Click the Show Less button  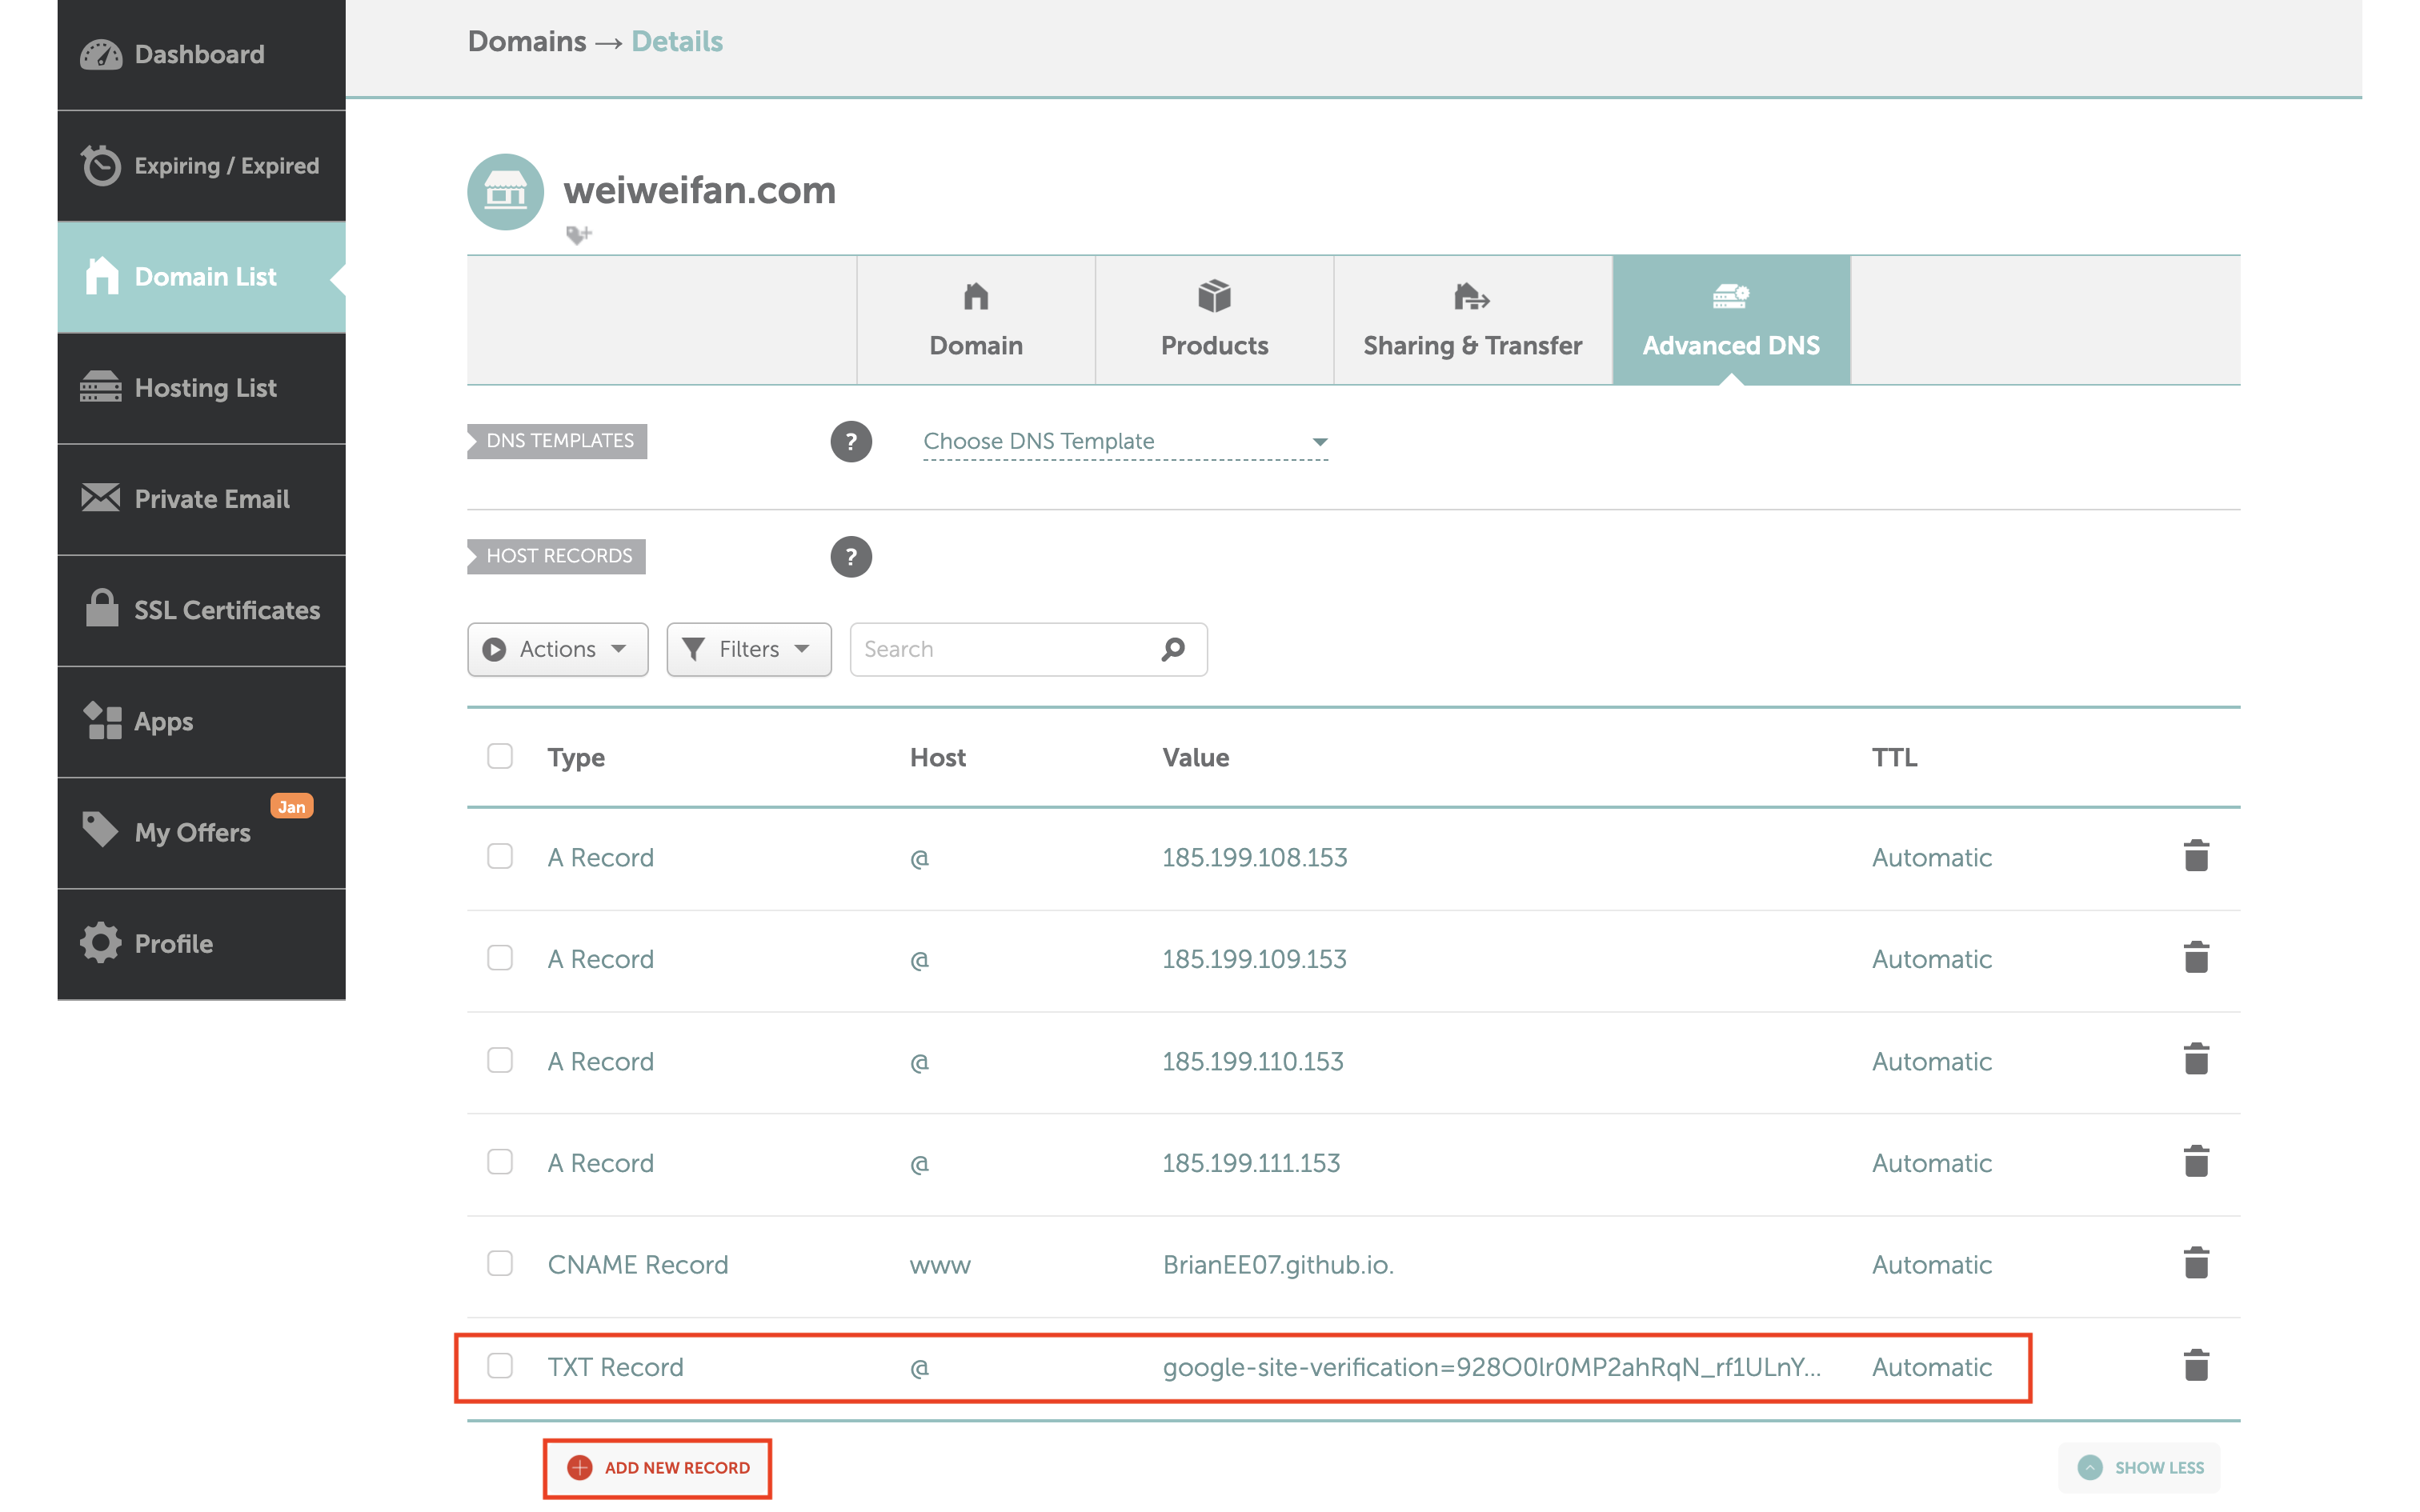pyautogui.click(x=2140, y=1467)
